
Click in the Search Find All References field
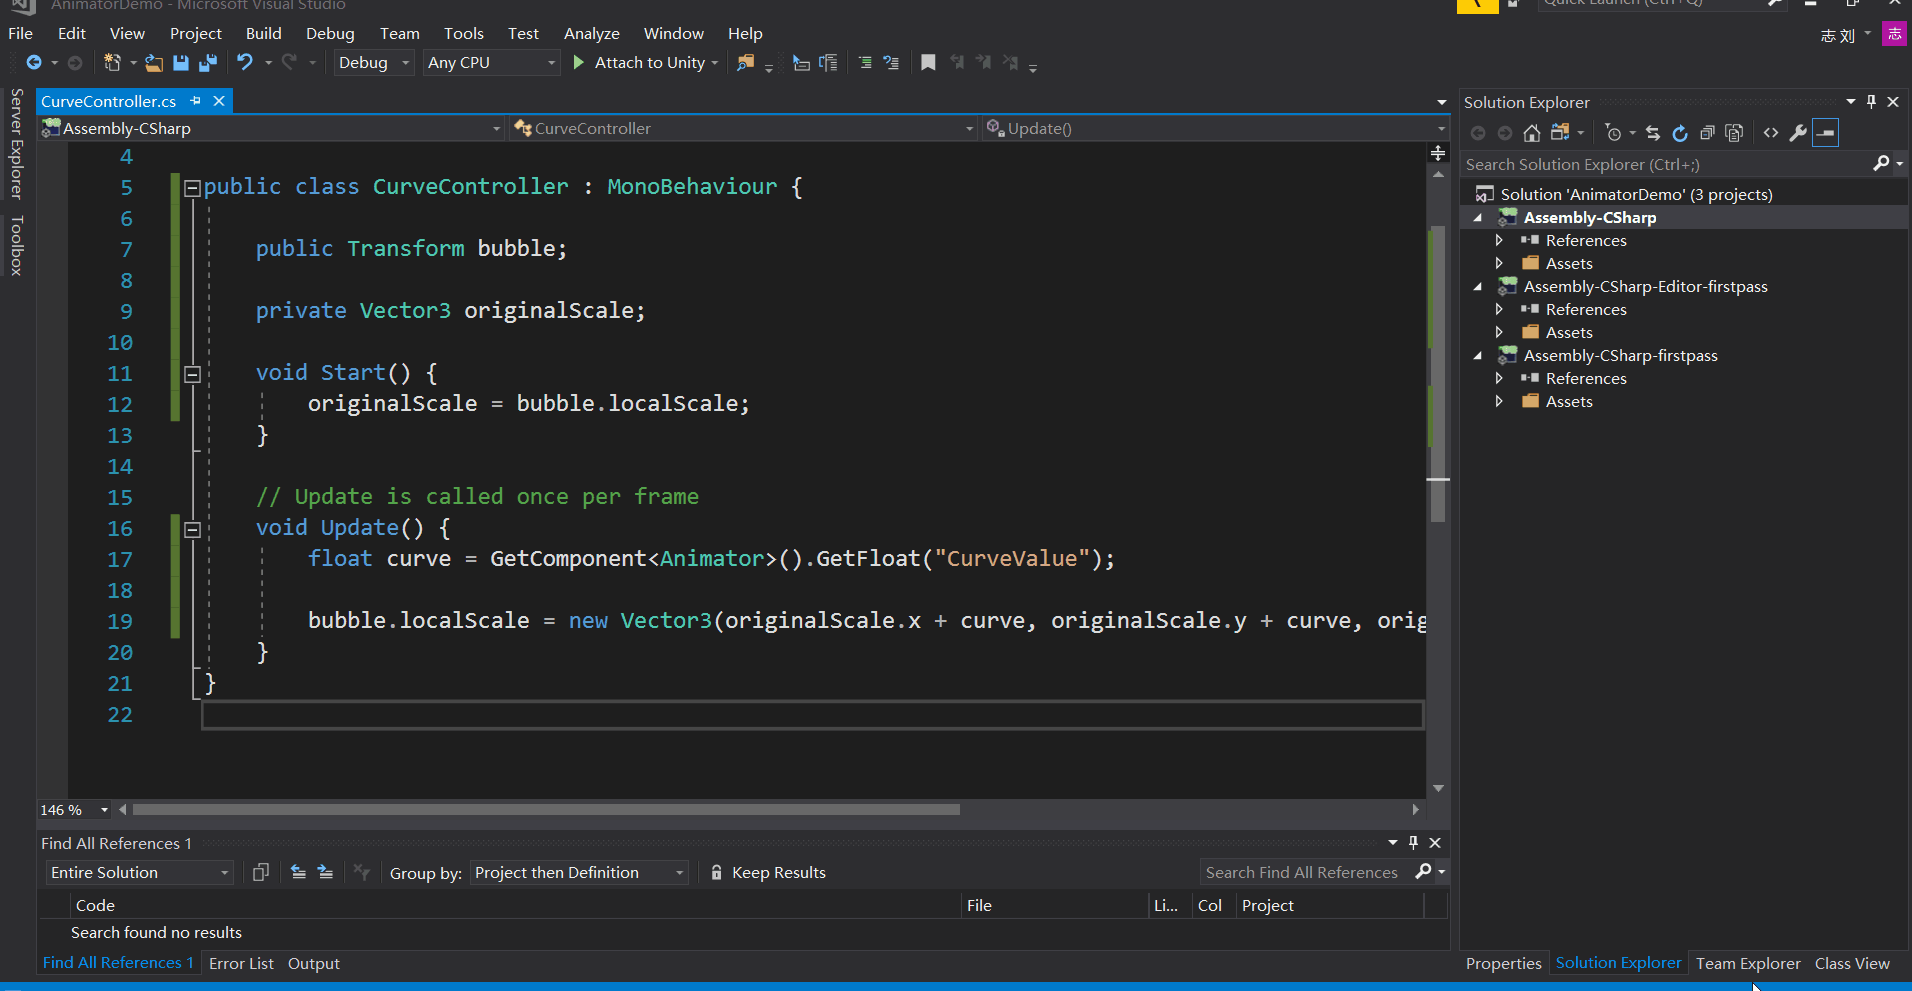click(x=1306, y=872)
